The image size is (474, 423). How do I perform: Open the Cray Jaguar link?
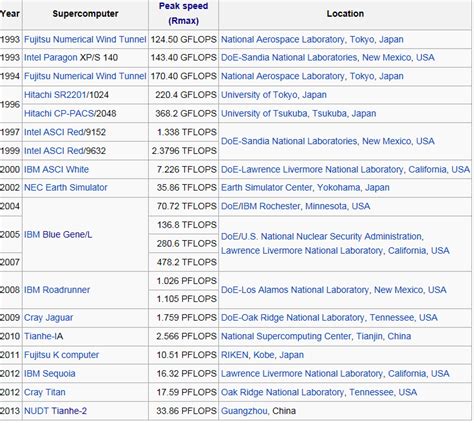(x=48, y=318)
